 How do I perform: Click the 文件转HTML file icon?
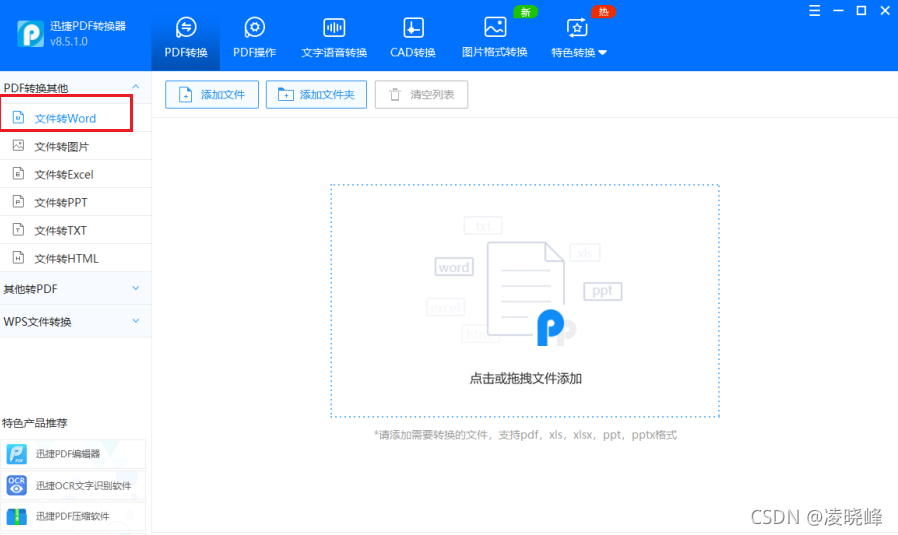tap(18, 258)
